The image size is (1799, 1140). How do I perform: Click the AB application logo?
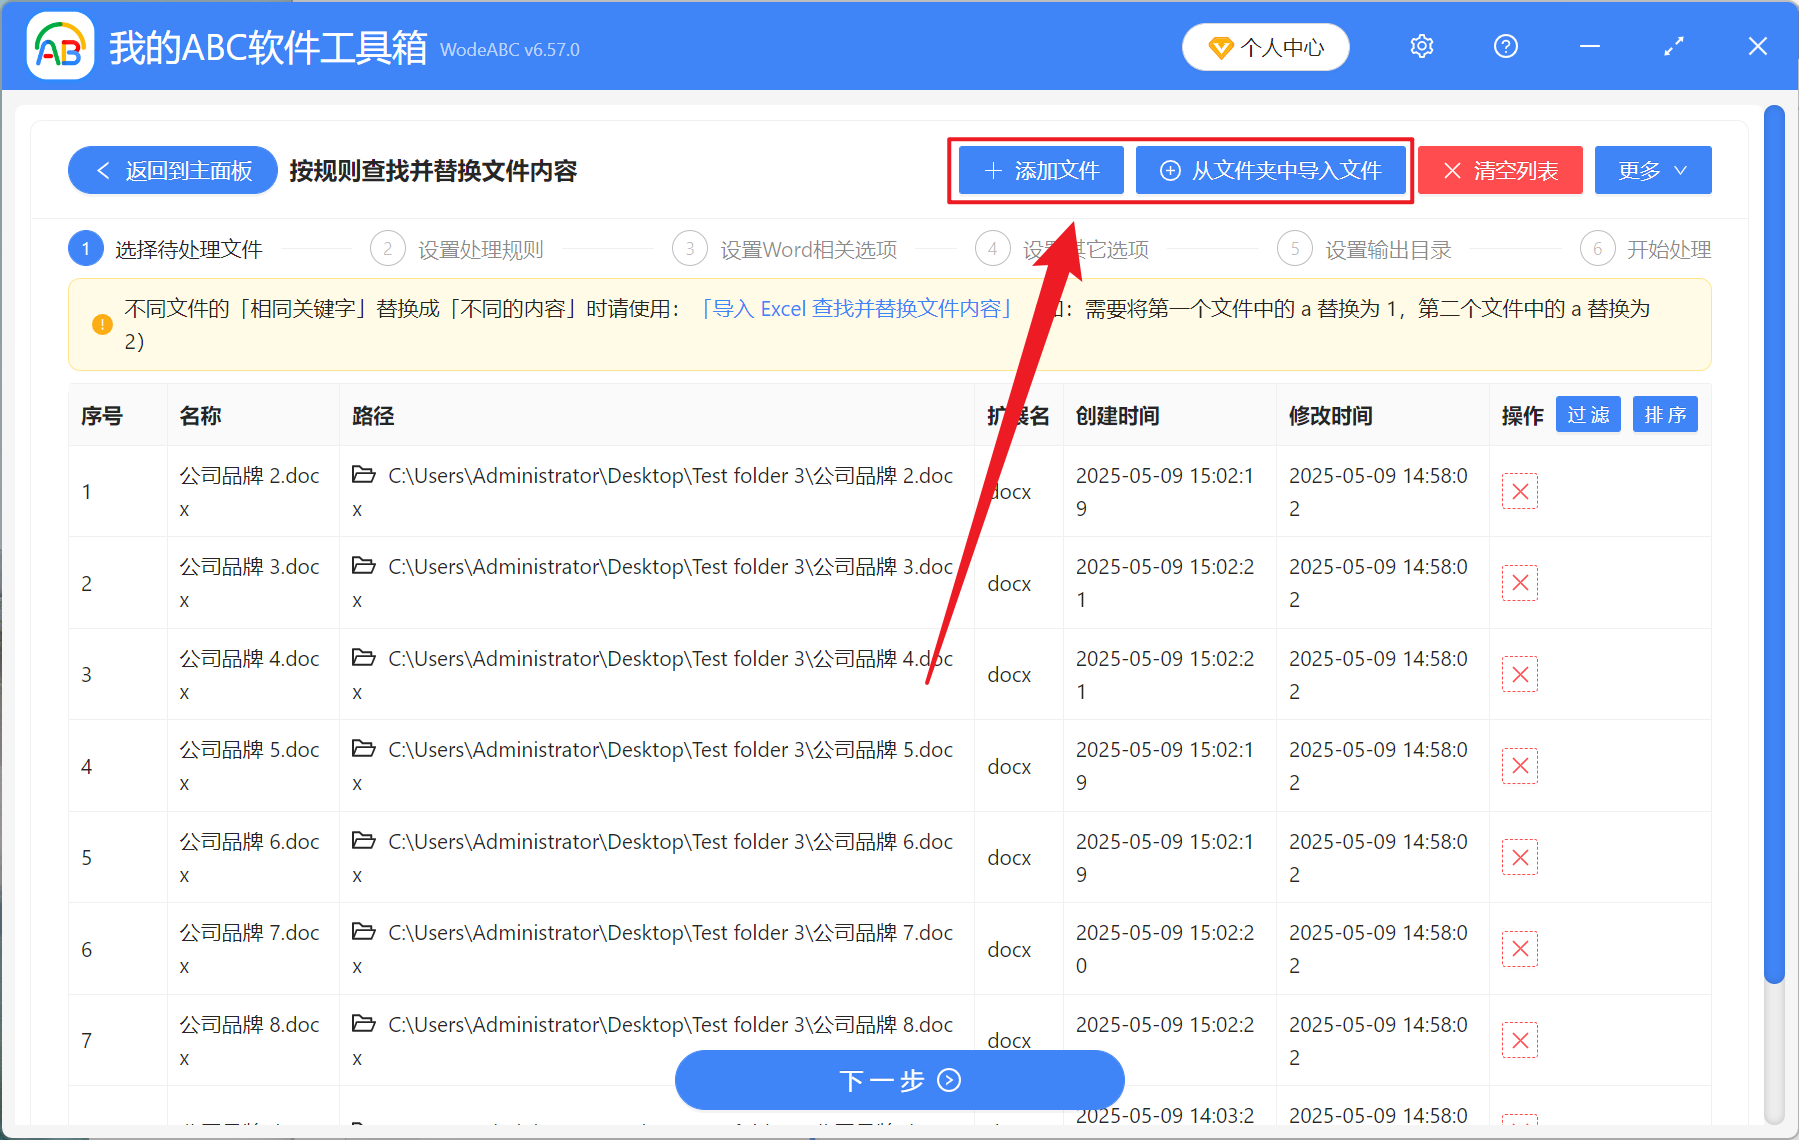pos(59,45)
